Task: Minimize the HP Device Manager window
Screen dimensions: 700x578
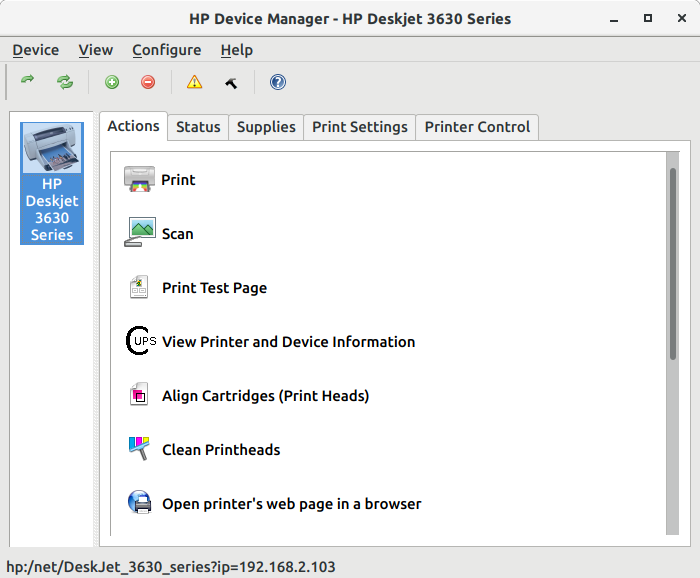Action: coord(614,19)
